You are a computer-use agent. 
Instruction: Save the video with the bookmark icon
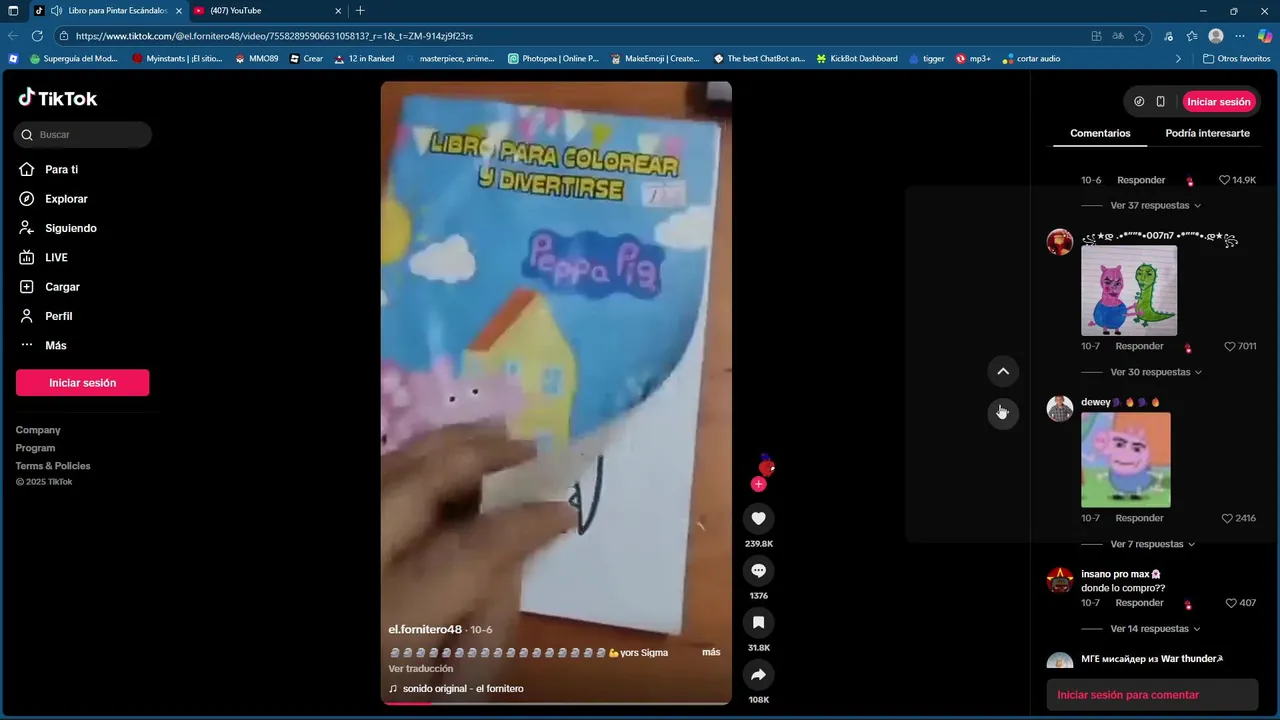coord(758,622)
